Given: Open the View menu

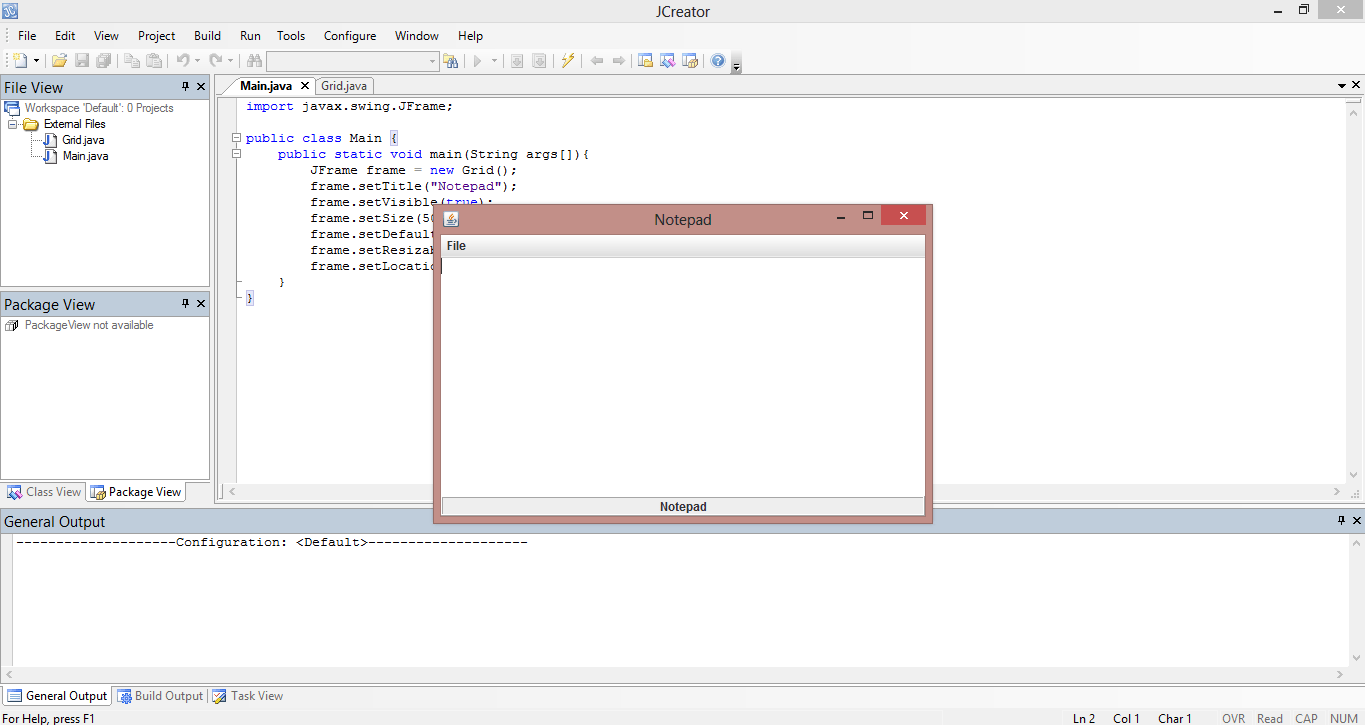Looking at the screenshot, I should 106,36.
